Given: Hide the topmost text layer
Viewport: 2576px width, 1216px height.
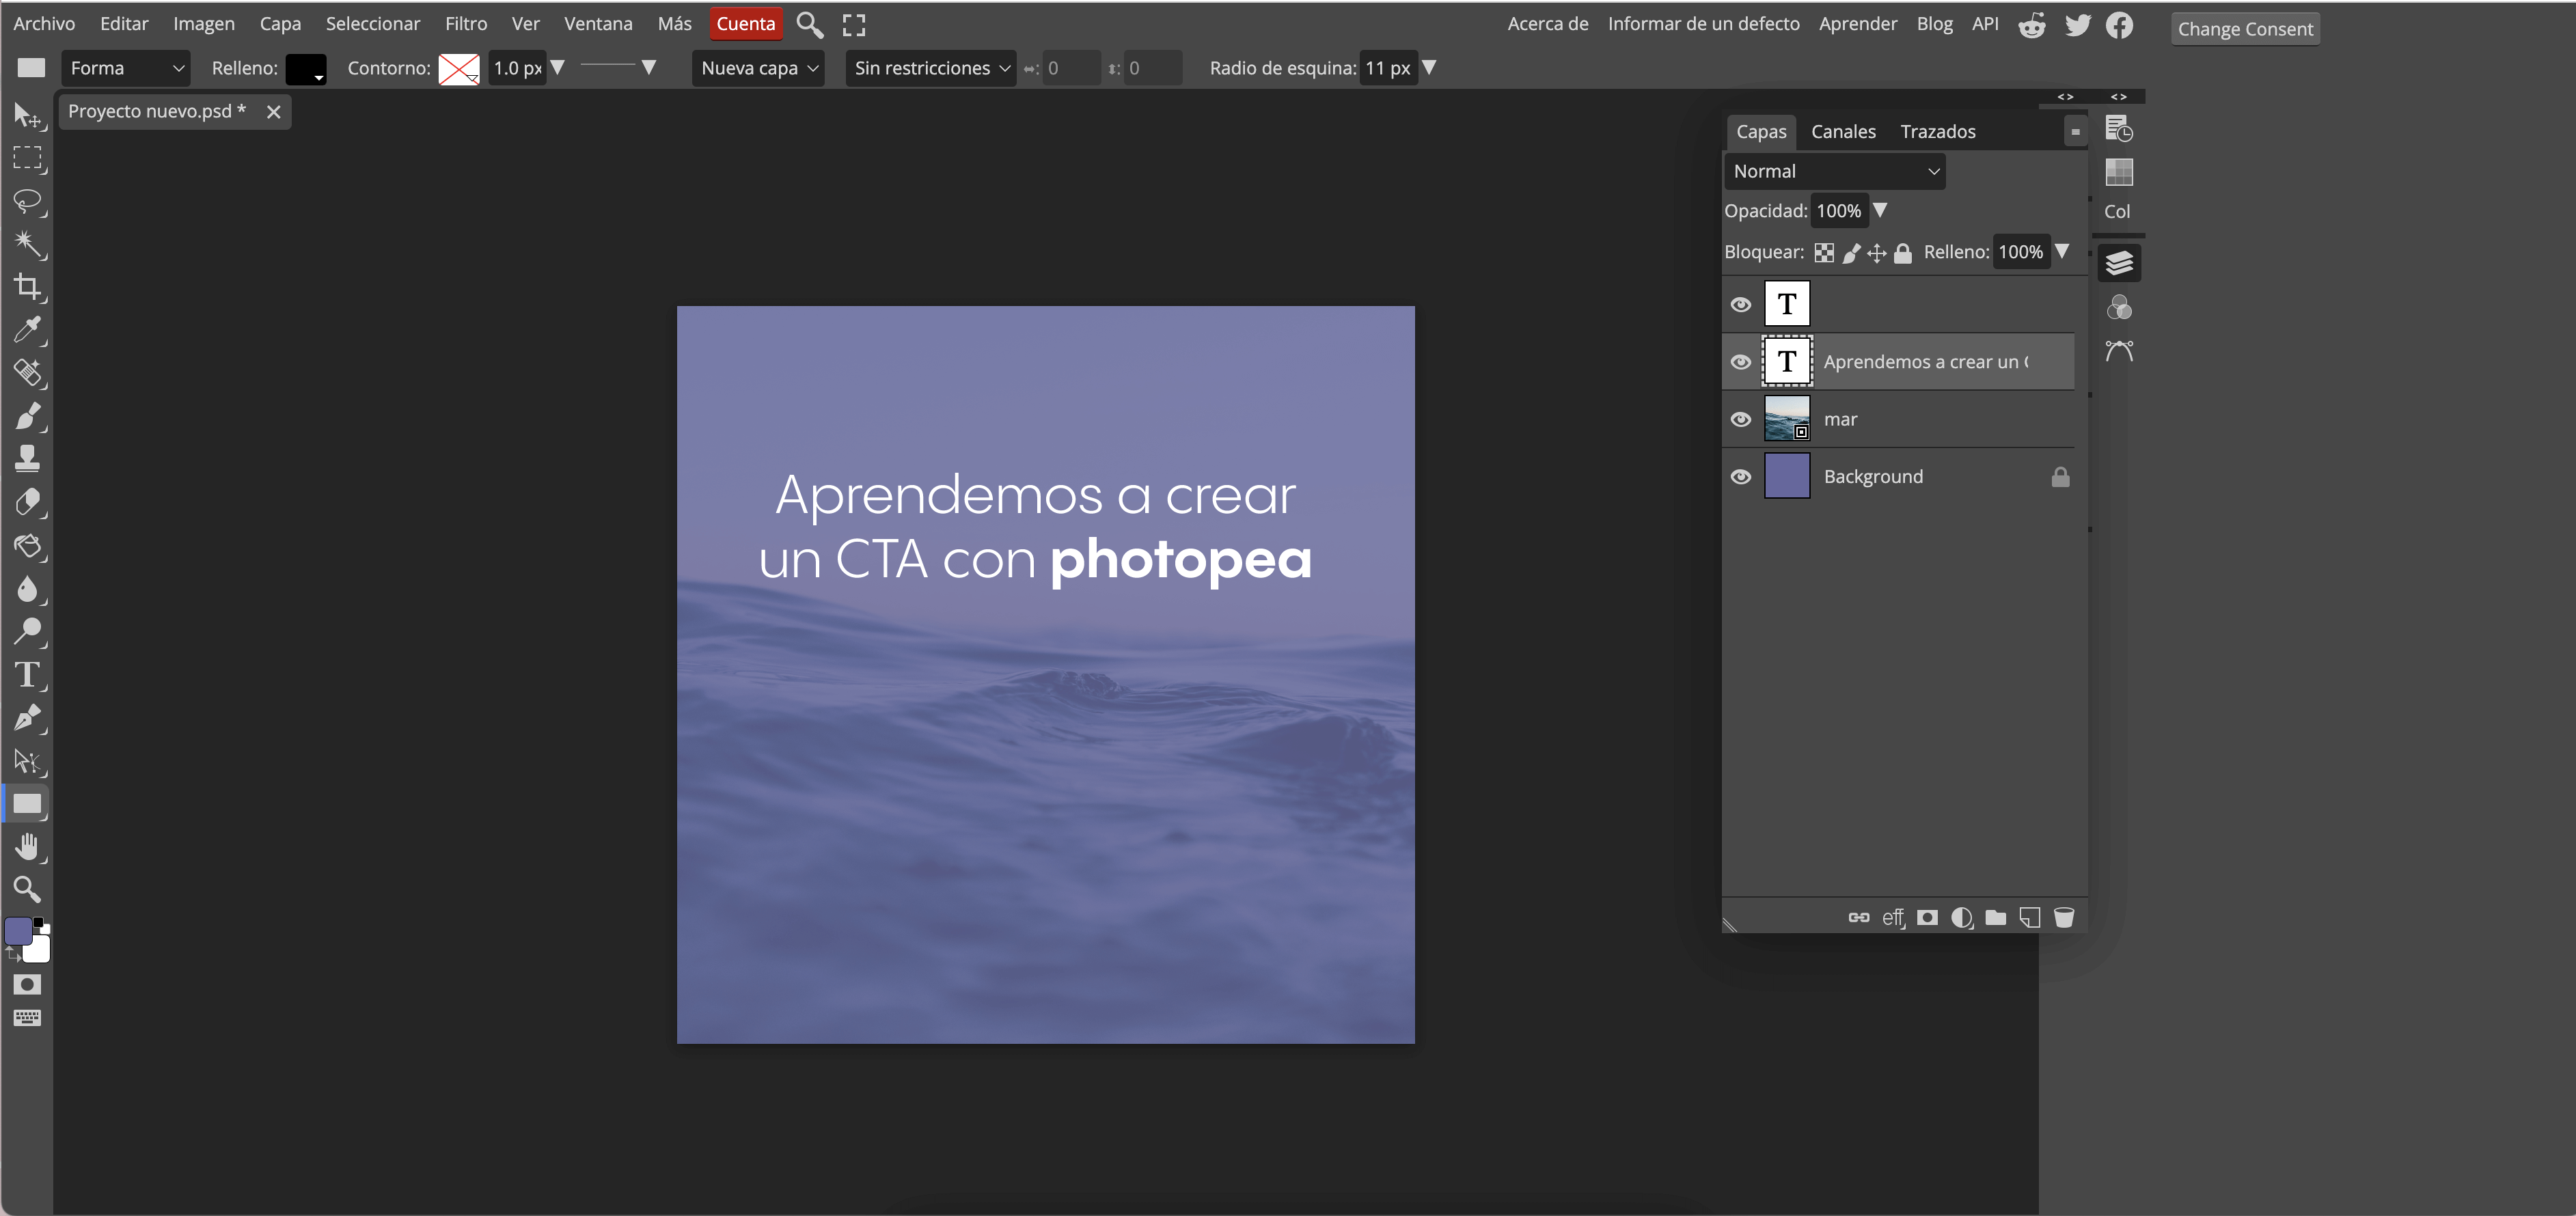Looking at the screenshot, I should pos(1740,304).
